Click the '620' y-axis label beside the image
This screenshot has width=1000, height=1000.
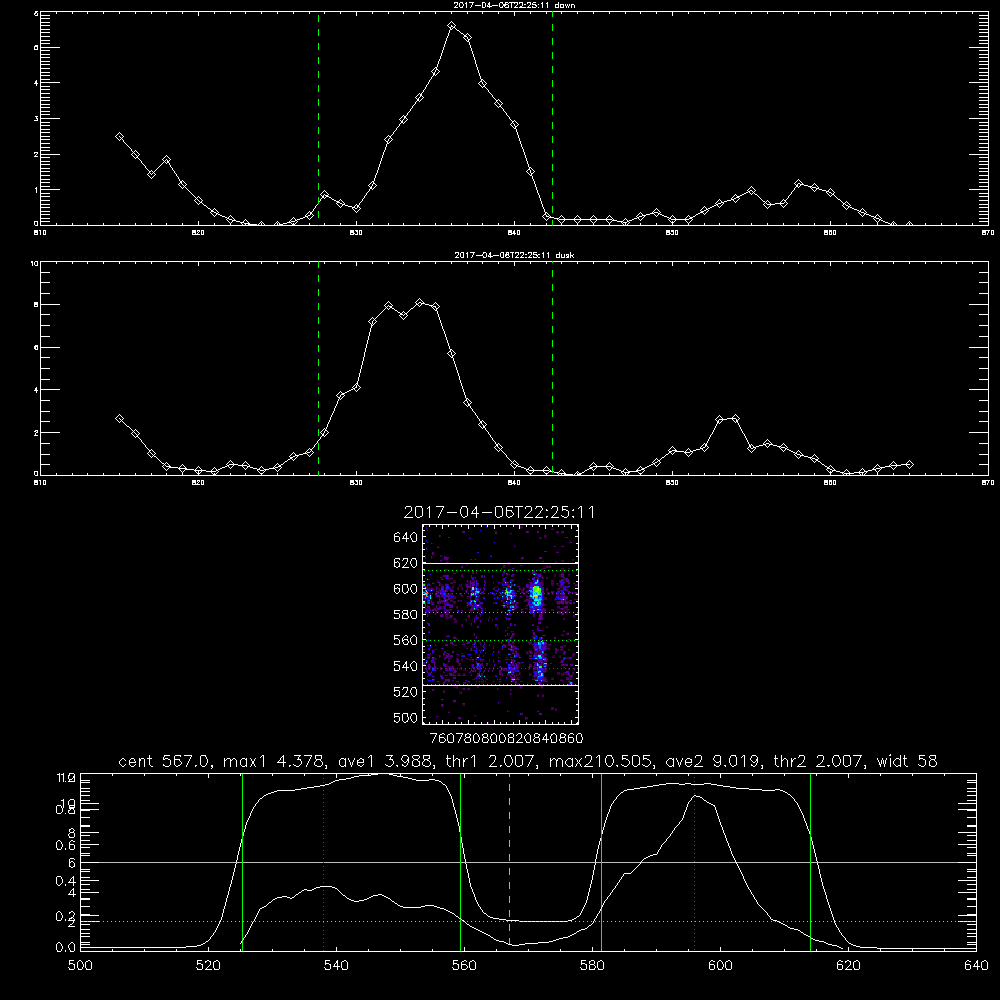point(406,563)
